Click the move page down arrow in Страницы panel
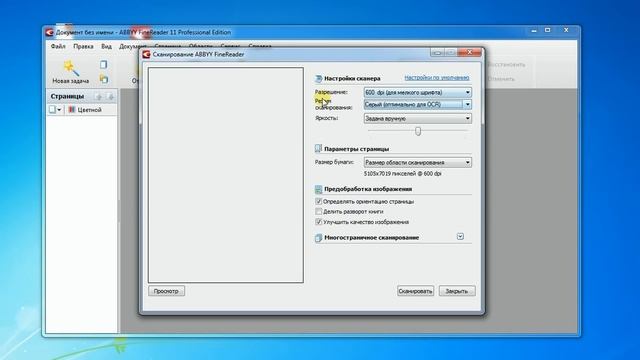 (110, 96)
